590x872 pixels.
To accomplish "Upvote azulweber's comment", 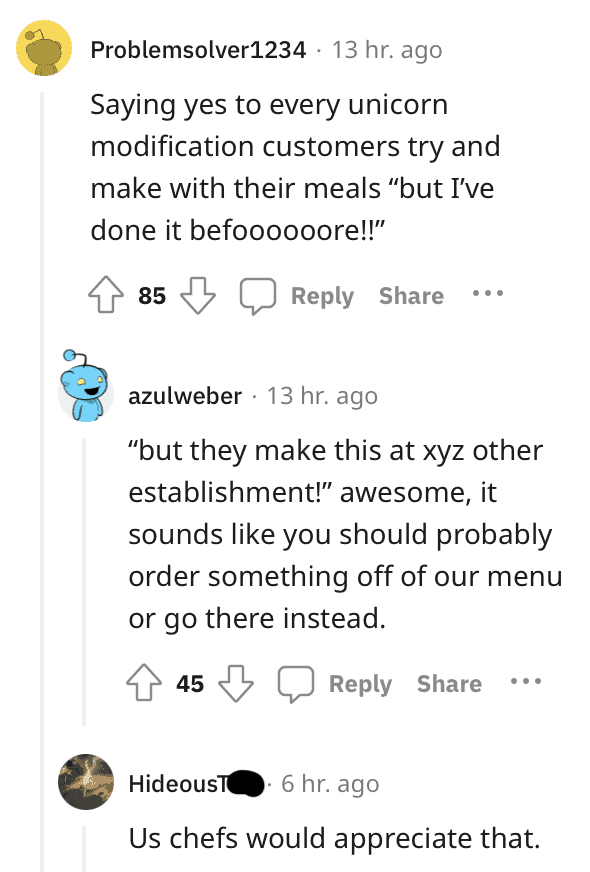I will [144, 684].
